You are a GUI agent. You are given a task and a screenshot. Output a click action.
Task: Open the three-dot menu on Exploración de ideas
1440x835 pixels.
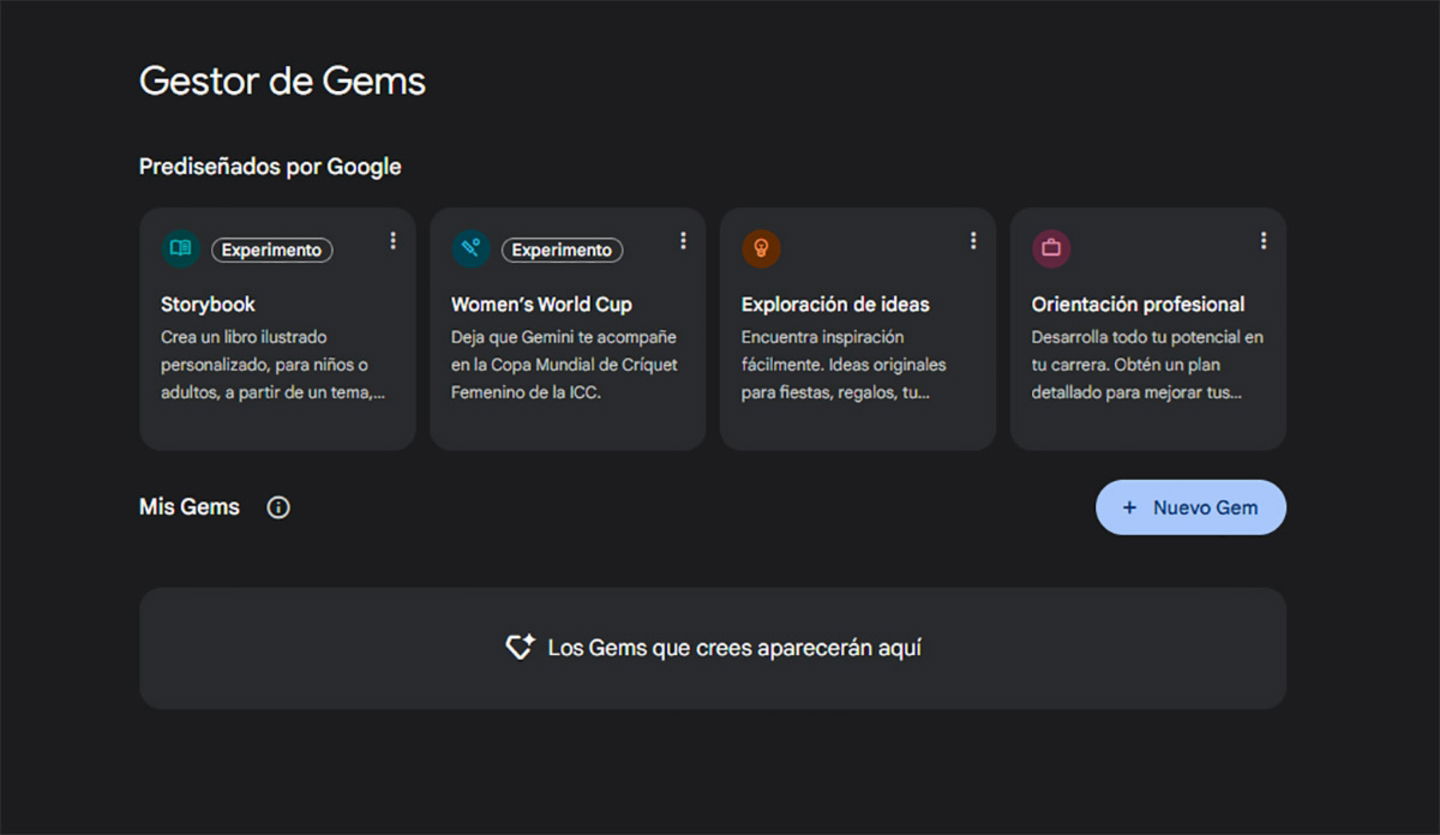pyautogui.click(x=973, y=240)
